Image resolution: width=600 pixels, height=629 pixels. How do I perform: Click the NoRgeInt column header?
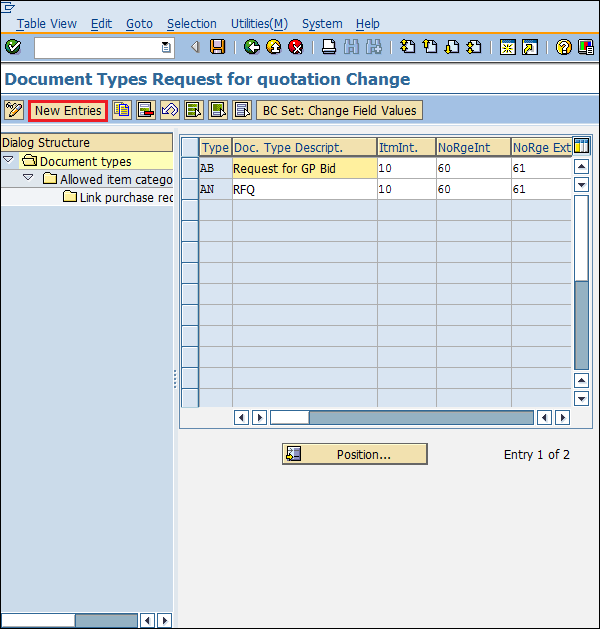(x=473, y=147)
